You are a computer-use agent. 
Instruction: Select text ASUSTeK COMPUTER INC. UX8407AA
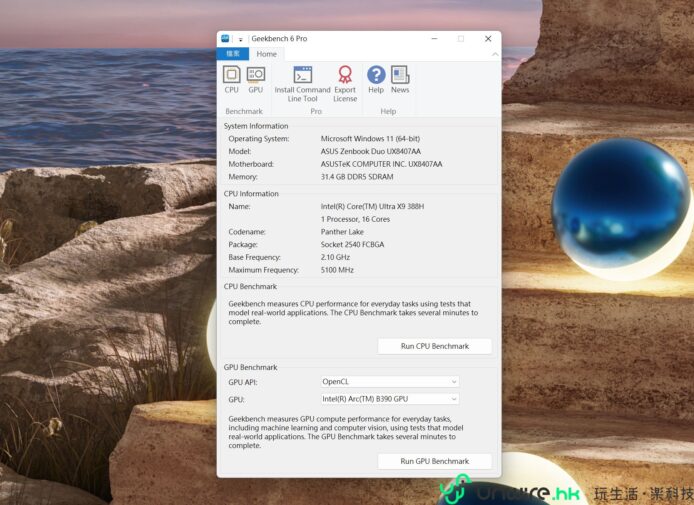pos(381,164)
